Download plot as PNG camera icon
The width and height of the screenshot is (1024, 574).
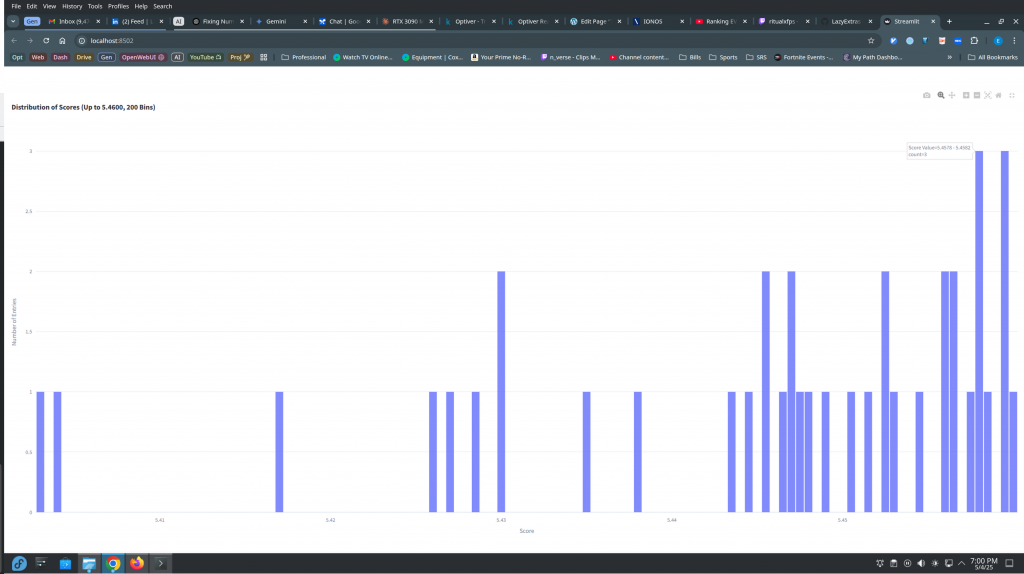pos(927,95)
